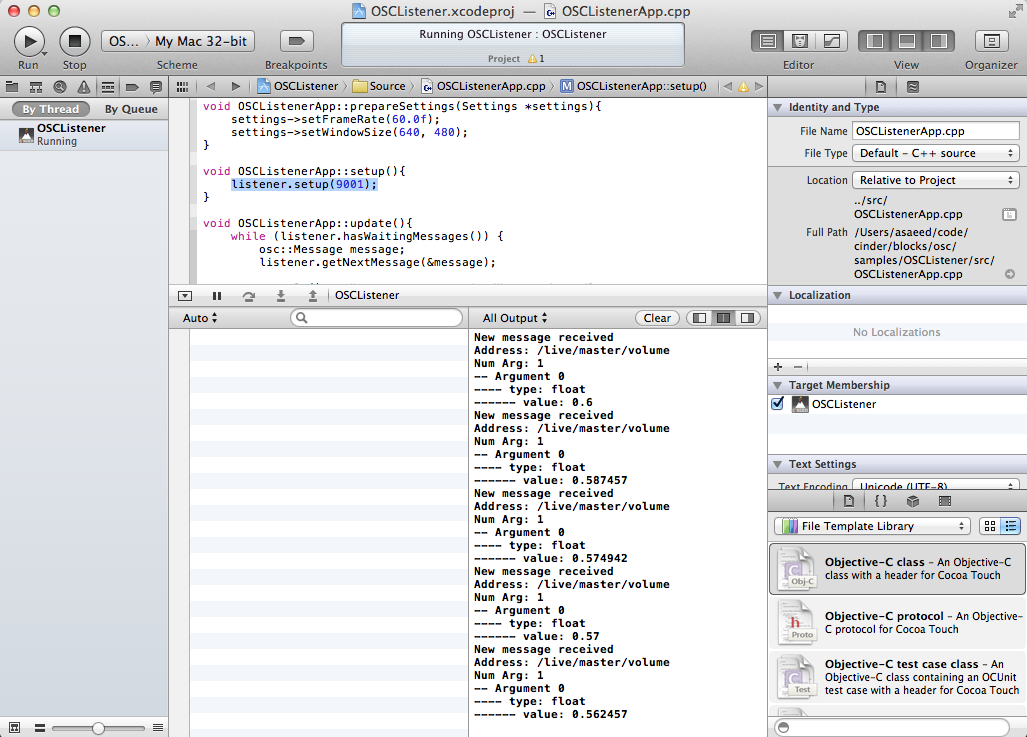Click the Step Over button
This screenshot has width=1027, height=737.
click(x=249, y=296)
